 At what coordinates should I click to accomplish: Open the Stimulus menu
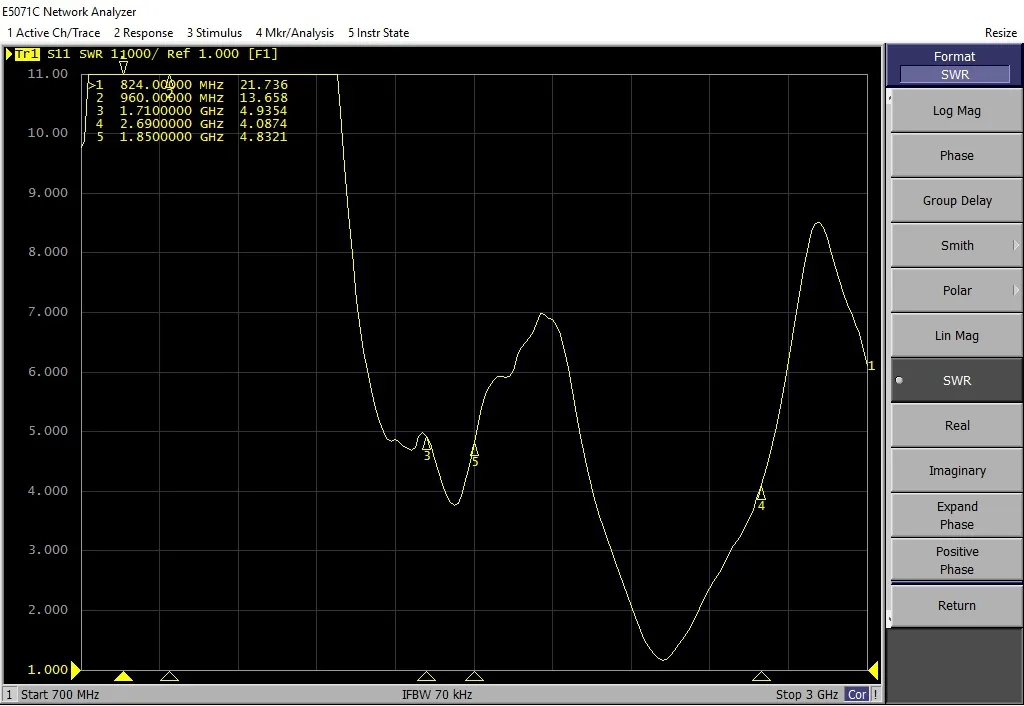pos(214,33)
